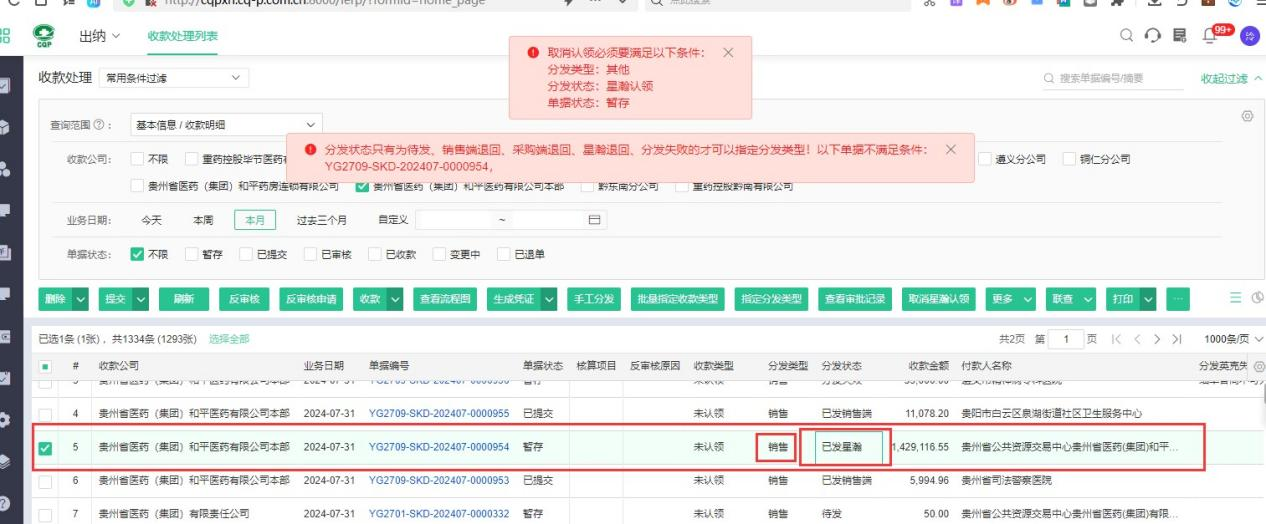Click the sidebar cube icon

[4, 127]
